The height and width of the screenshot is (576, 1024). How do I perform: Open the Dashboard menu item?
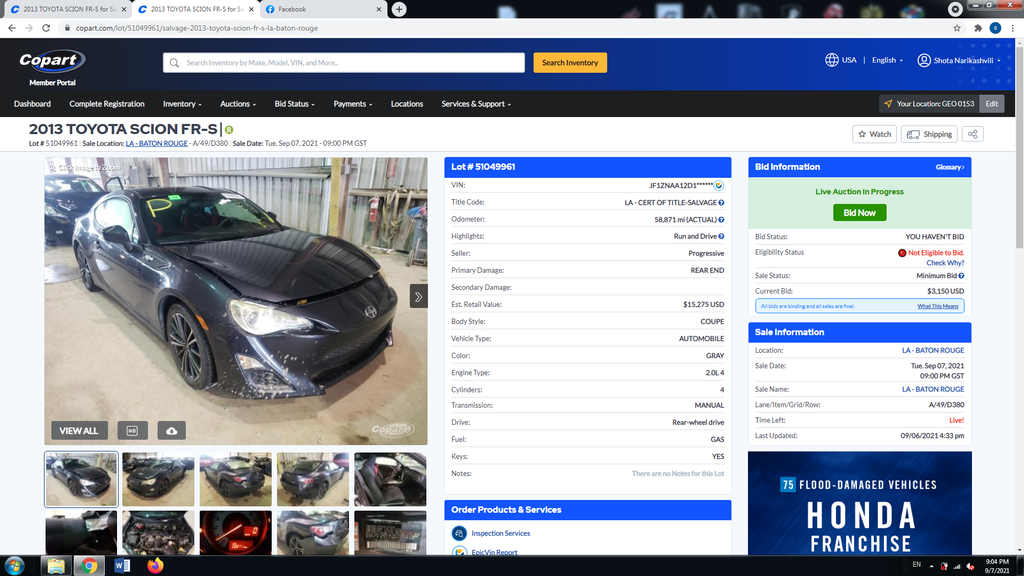click(x=32, y=104)
